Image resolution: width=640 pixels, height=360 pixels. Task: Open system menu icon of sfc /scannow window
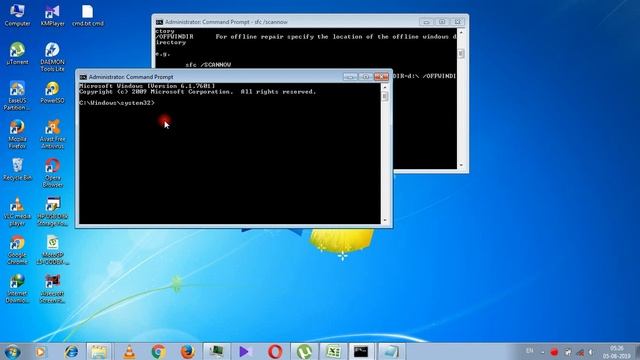pyautogui.click(x=160, y=22)
